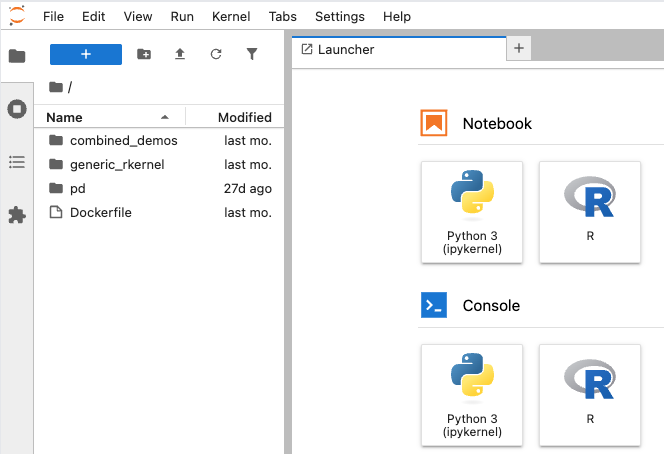
Task: Open the Kernel menu
Action: [231, 17]
